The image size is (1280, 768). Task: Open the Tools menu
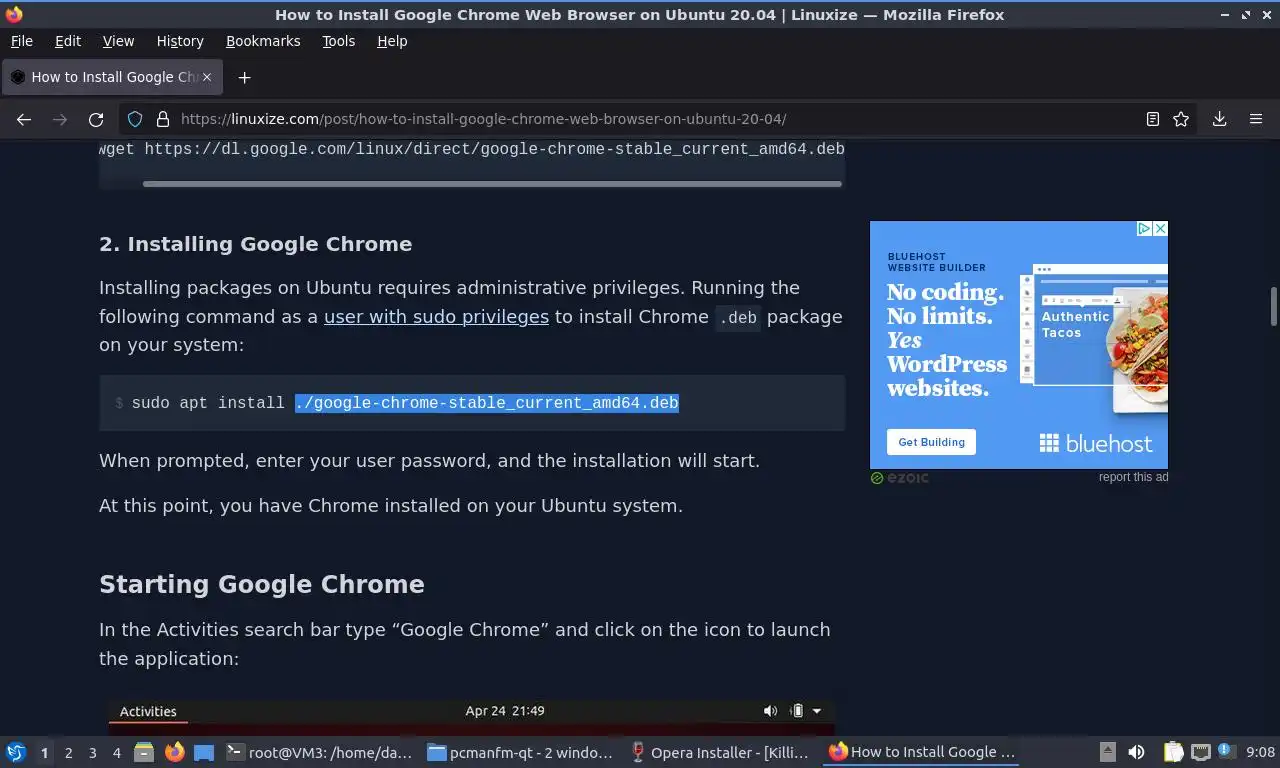[339, 41]
